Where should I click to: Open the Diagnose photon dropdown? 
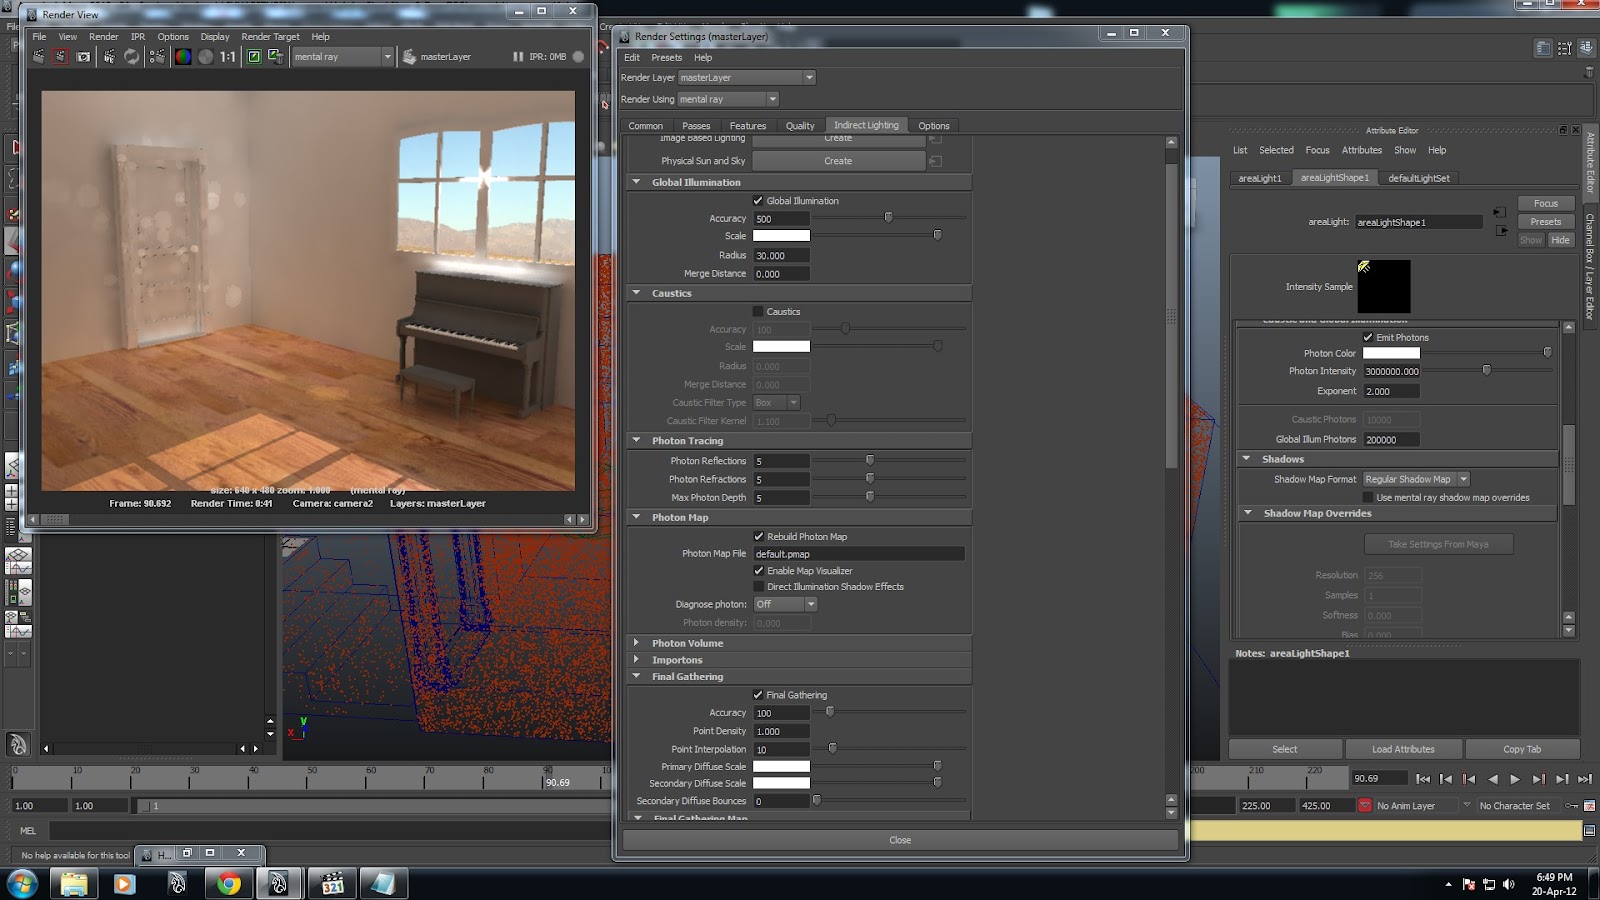point(786,604)
